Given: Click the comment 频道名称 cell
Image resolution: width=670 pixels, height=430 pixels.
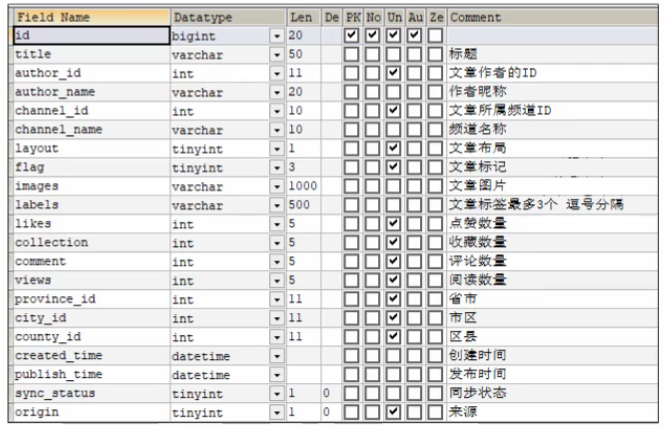Looking at the screenshot, I should tap(477, 129).
